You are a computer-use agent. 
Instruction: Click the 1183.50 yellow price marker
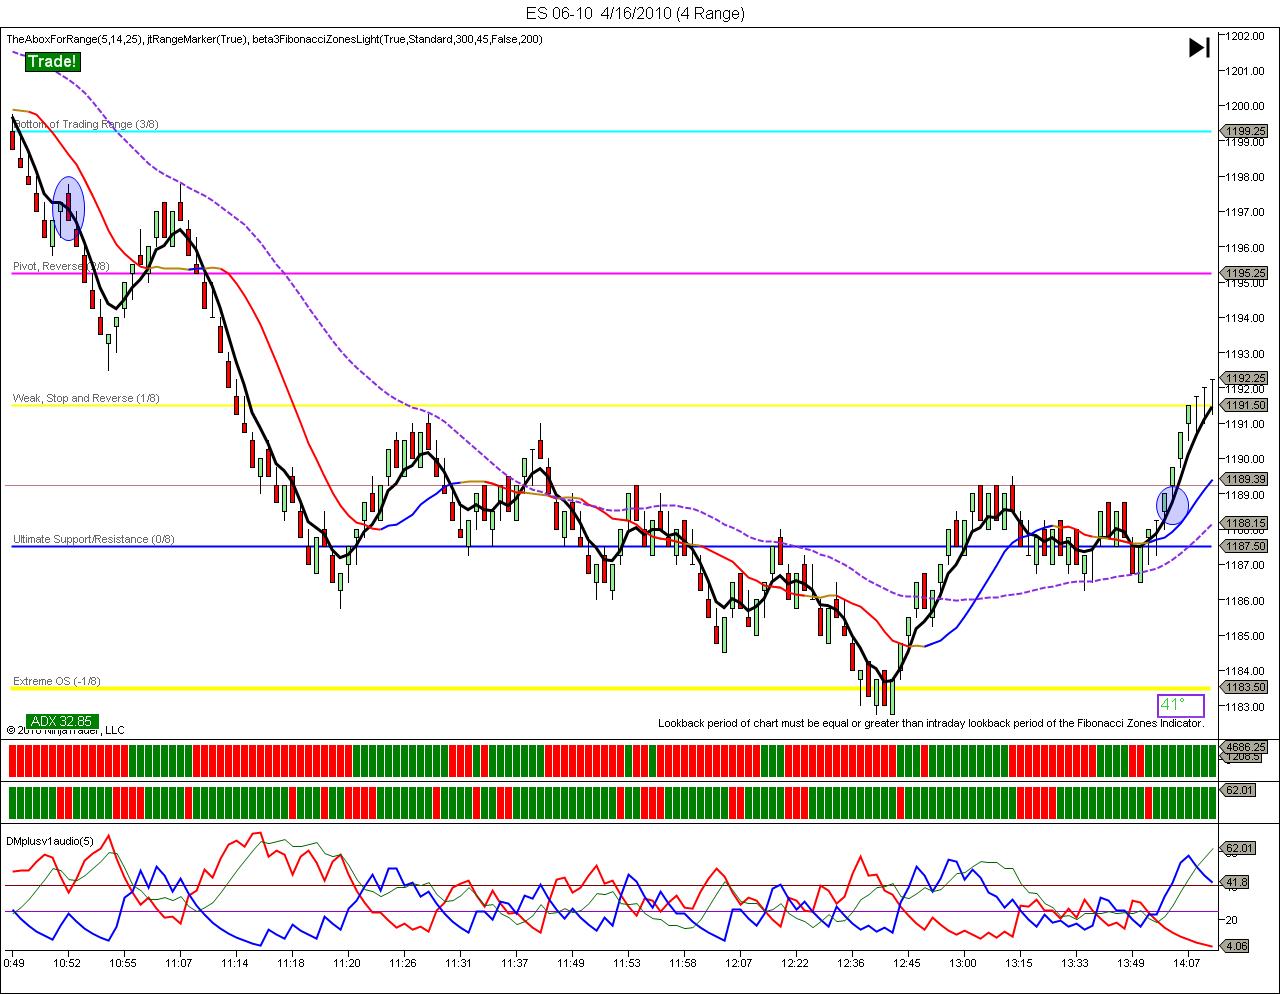tap(1245, 687)
